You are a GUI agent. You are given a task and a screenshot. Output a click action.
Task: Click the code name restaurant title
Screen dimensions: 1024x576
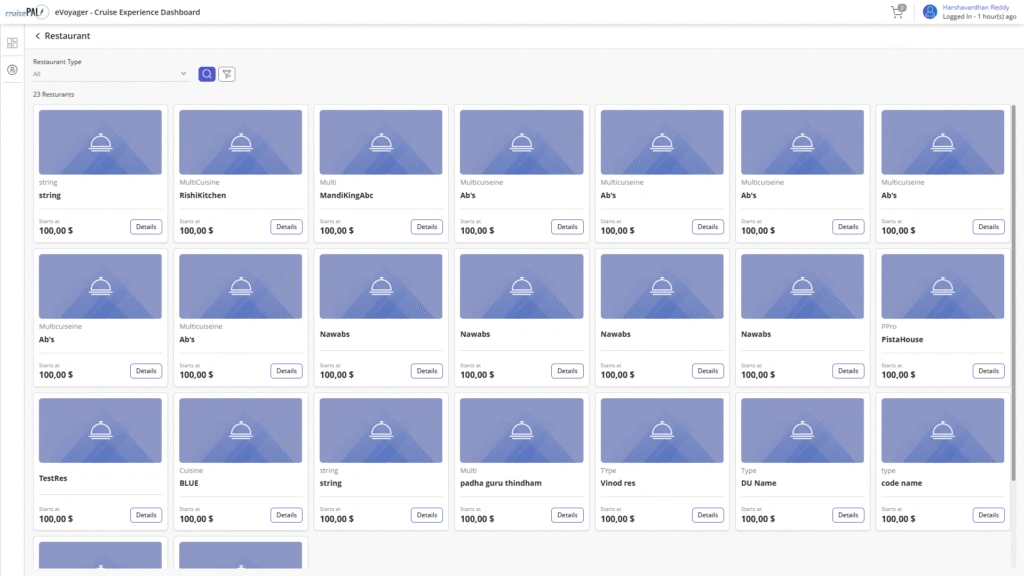click(904, 483)
